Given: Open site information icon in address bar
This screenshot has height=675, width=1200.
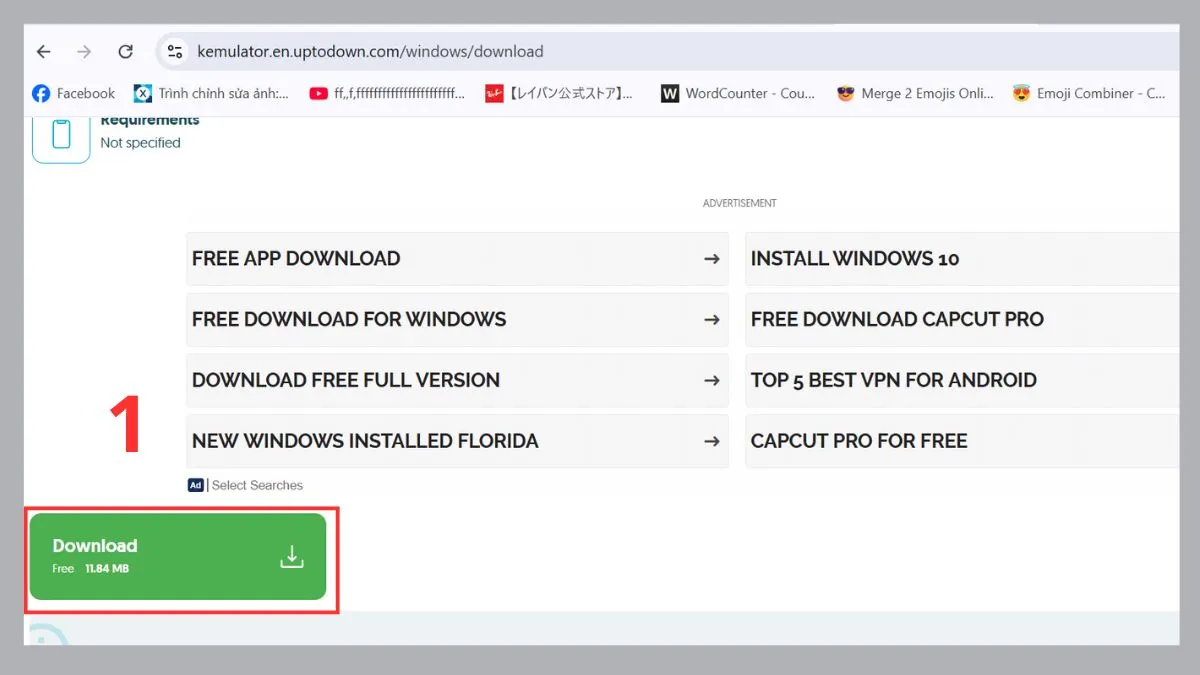Looking at the screenshot, I should click(x=175, y=52).
